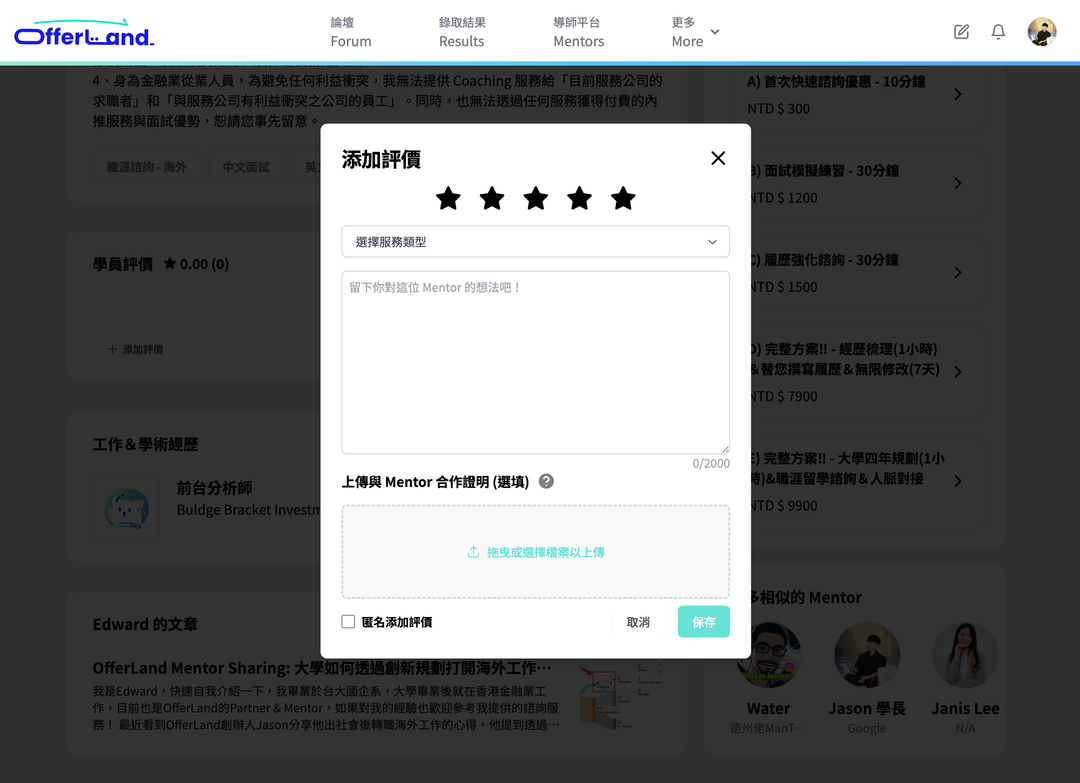Open the article thumbnail image
The image size is (1080, 783).
(x=619, y=696)
